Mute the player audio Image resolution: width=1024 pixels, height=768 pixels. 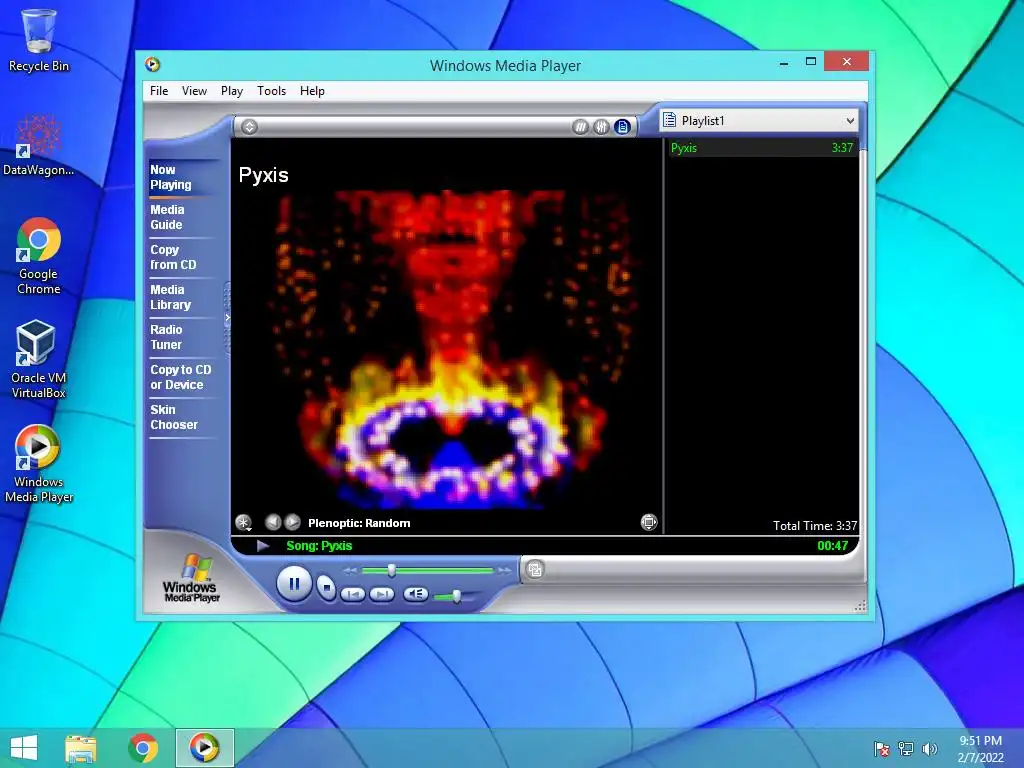pos(415,594)
